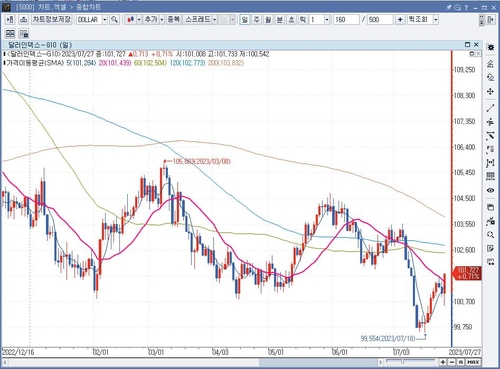Click the 추가 button
This screenshot has height=369, width=500.
point(151,20)
